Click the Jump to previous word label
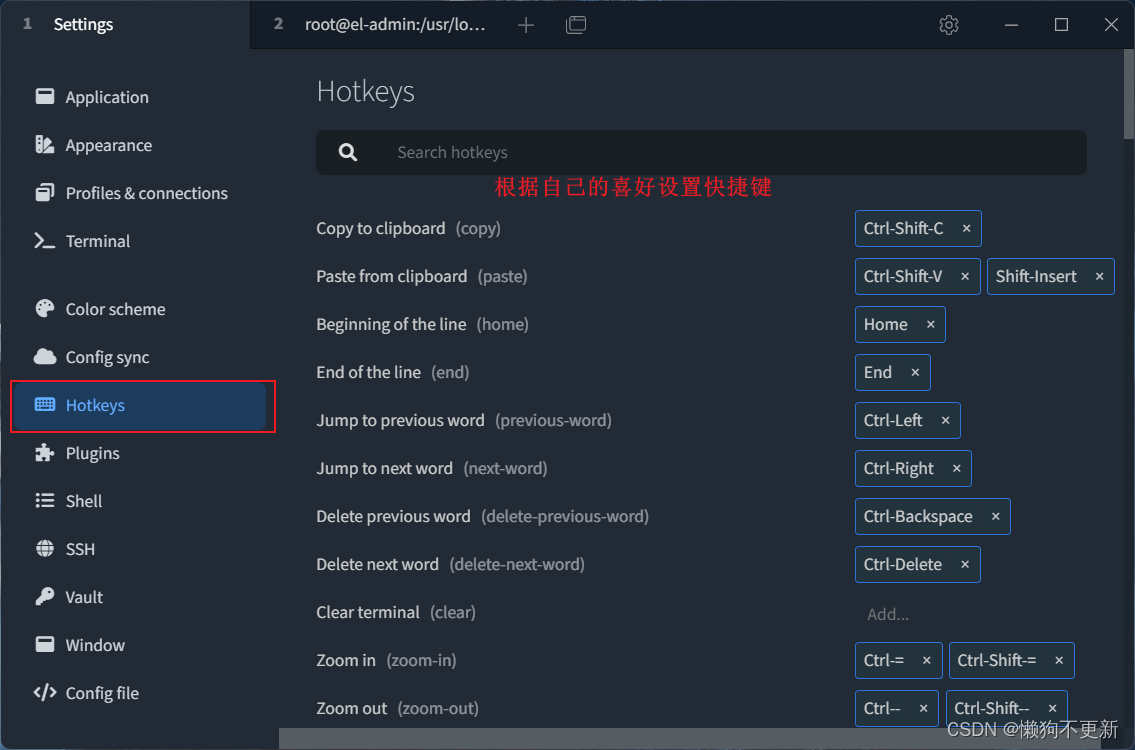1135x750 pixels. coord(400,421)
